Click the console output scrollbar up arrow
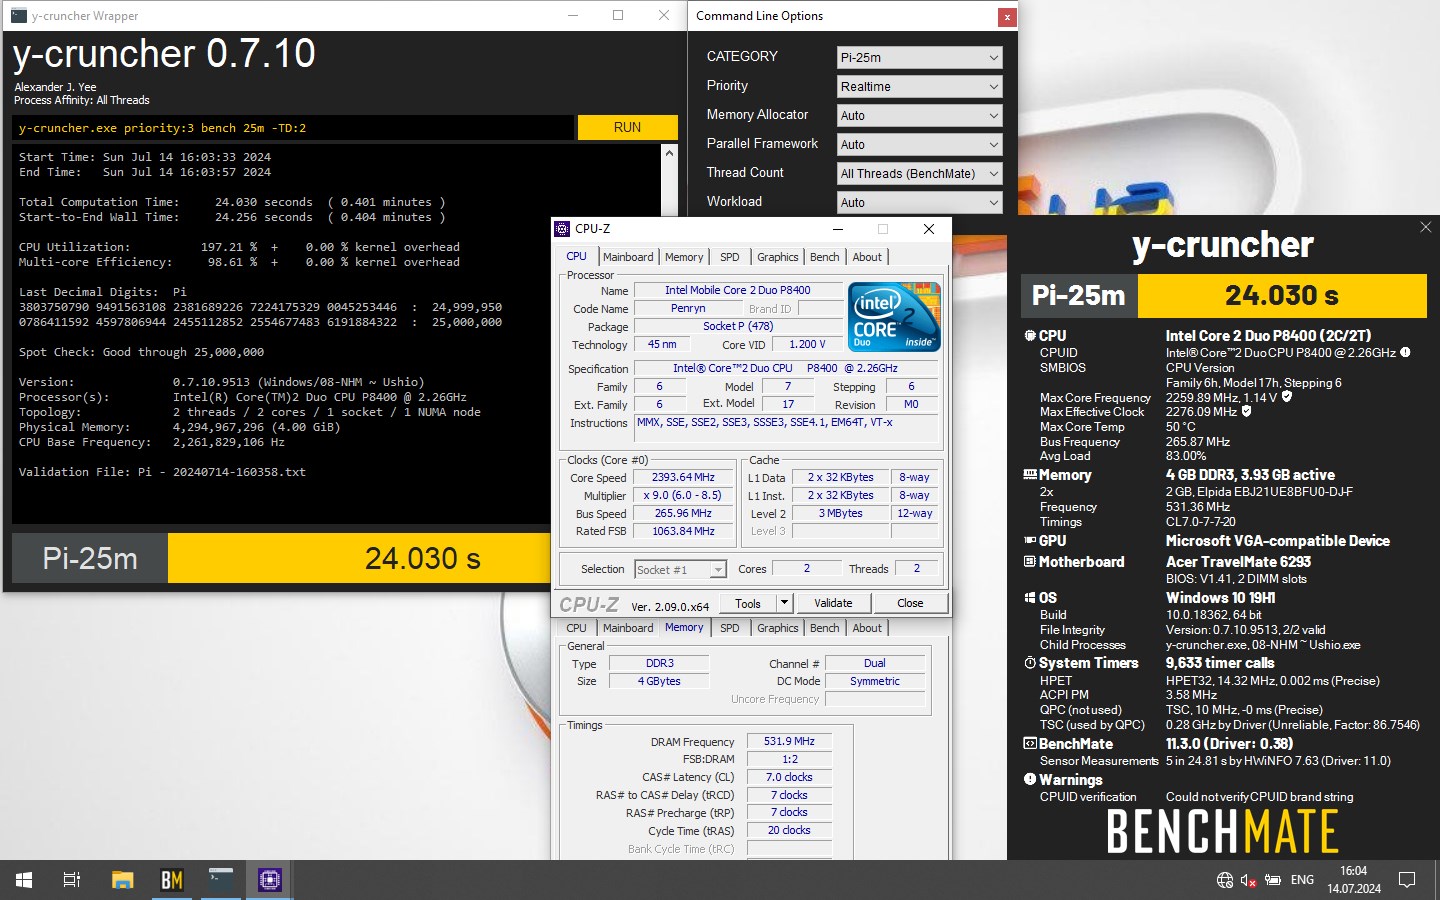 click(669, 153)
